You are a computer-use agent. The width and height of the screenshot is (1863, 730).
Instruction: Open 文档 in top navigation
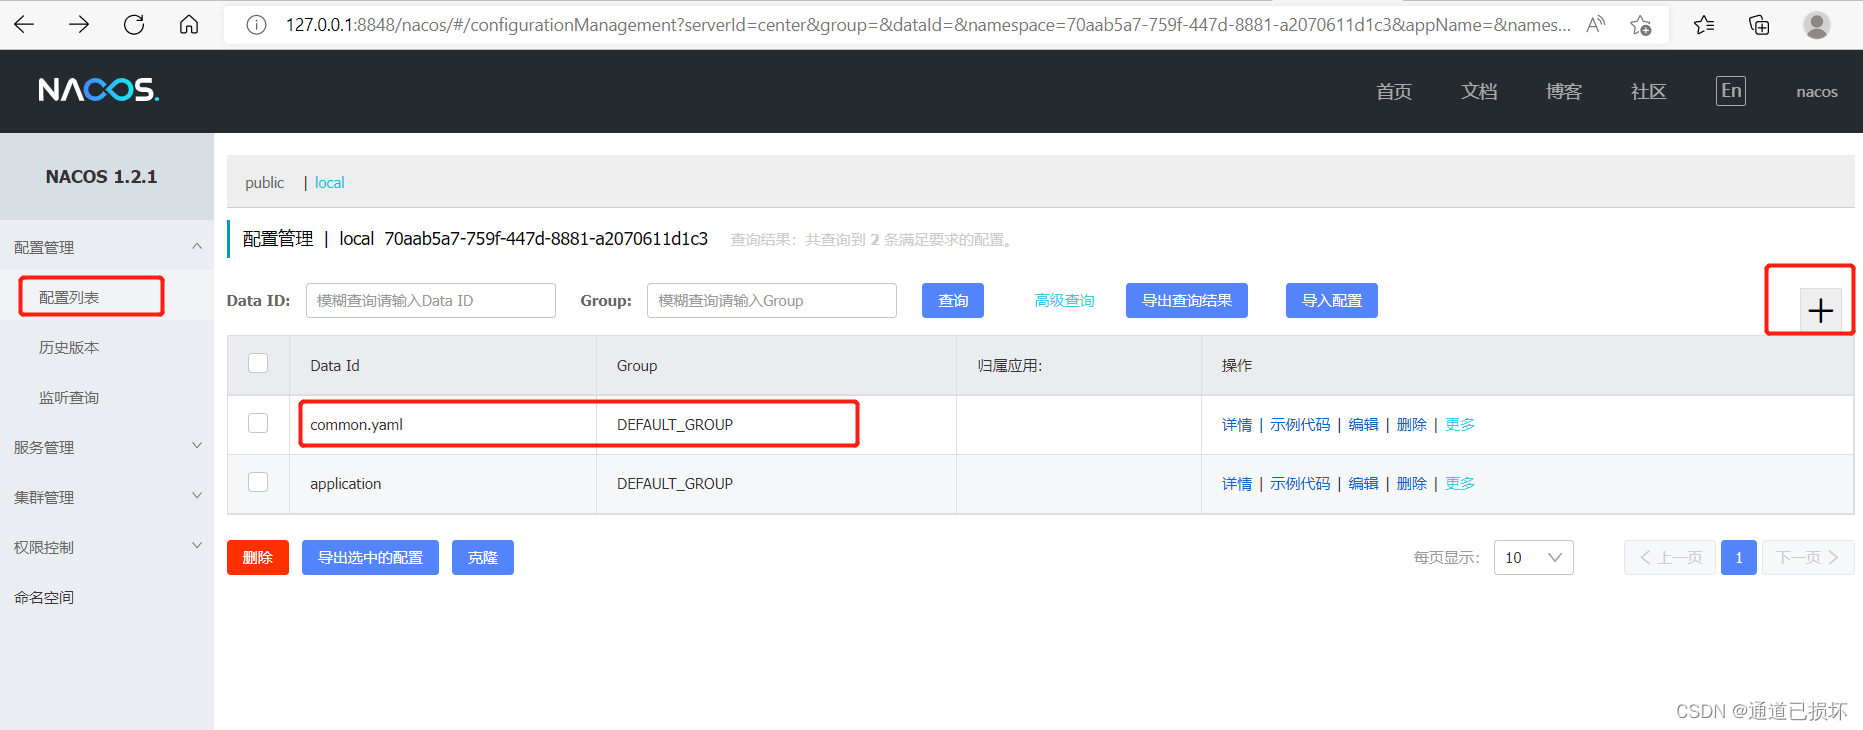1479,92
